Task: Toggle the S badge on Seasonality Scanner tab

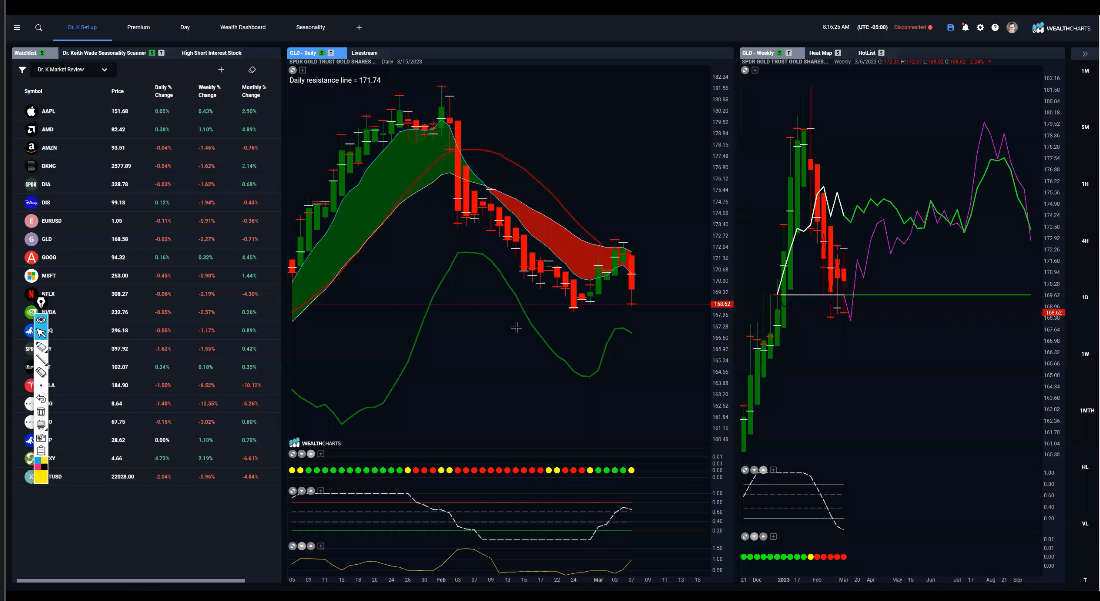Action: [x=152, y=53]
